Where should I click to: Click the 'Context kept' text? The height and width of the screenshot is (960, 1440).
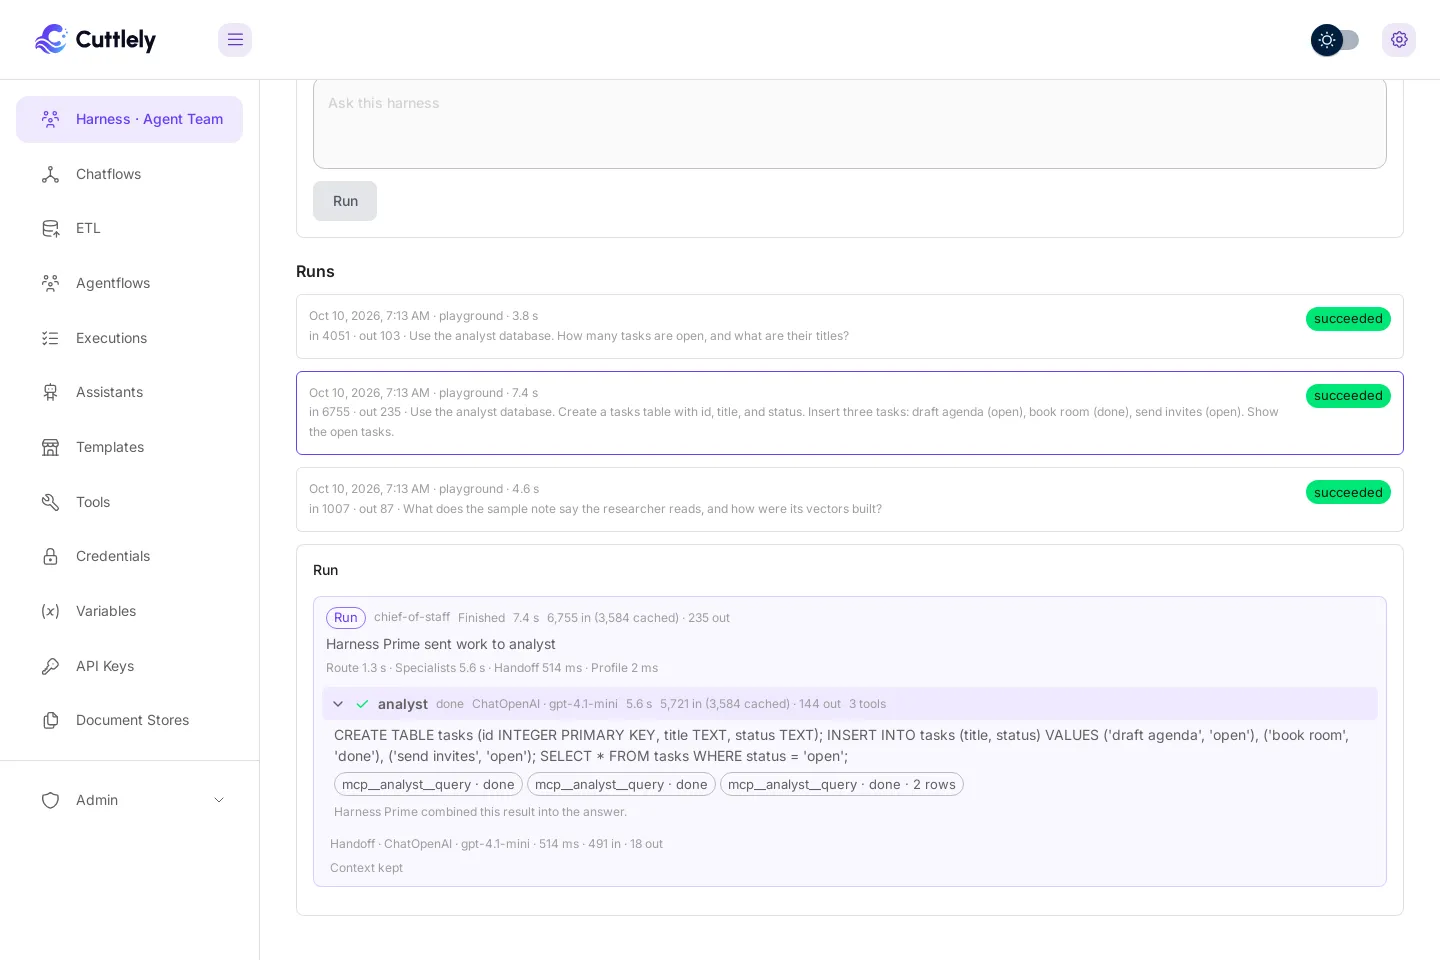[366, 868]
